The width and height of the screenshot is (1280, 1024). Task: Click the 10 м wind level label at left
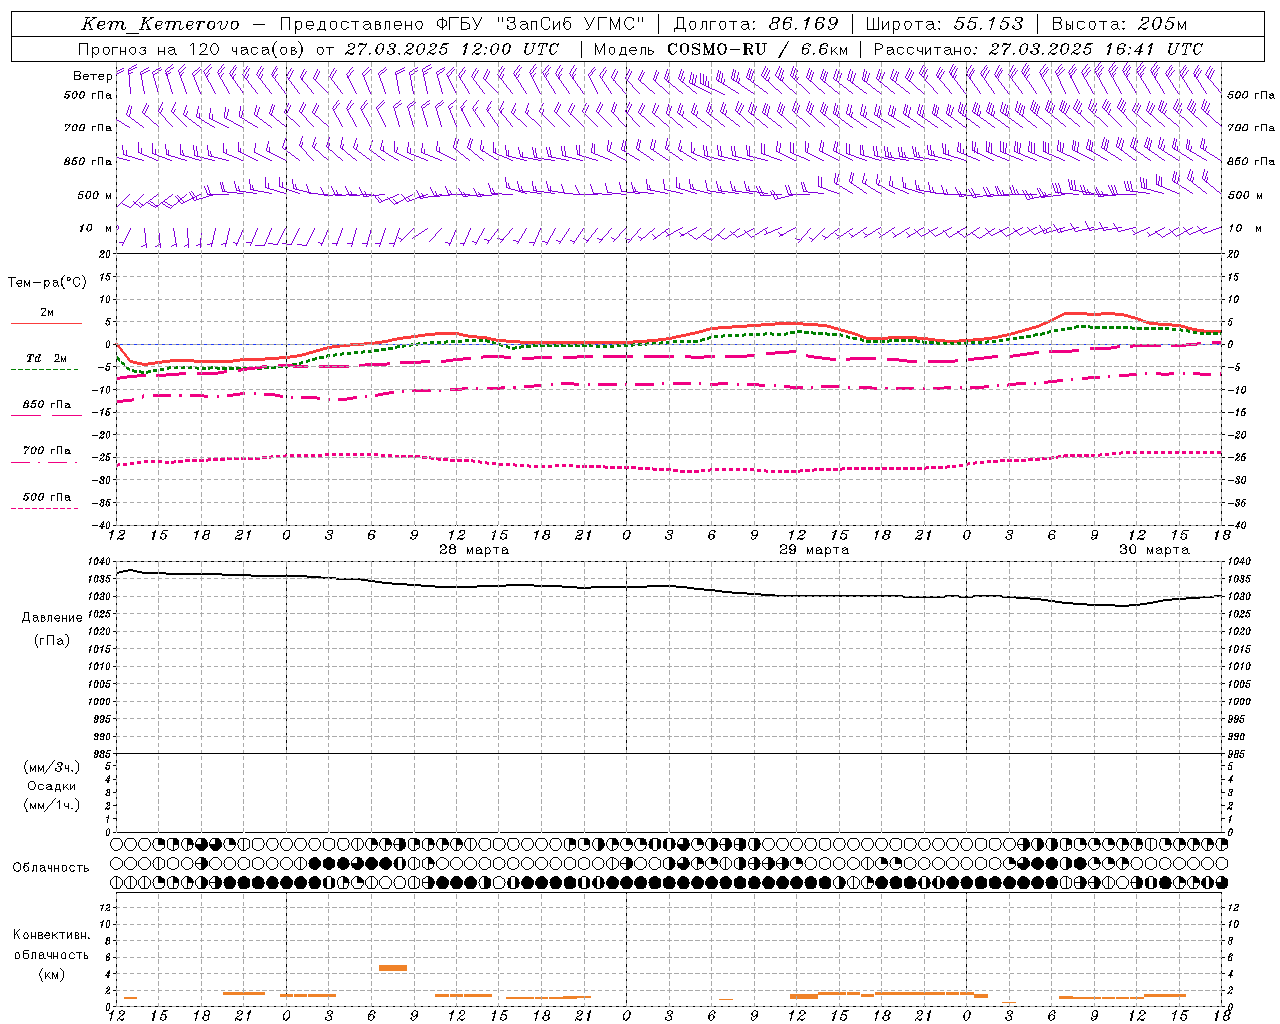pyautogui.click(x=96, y=228)
